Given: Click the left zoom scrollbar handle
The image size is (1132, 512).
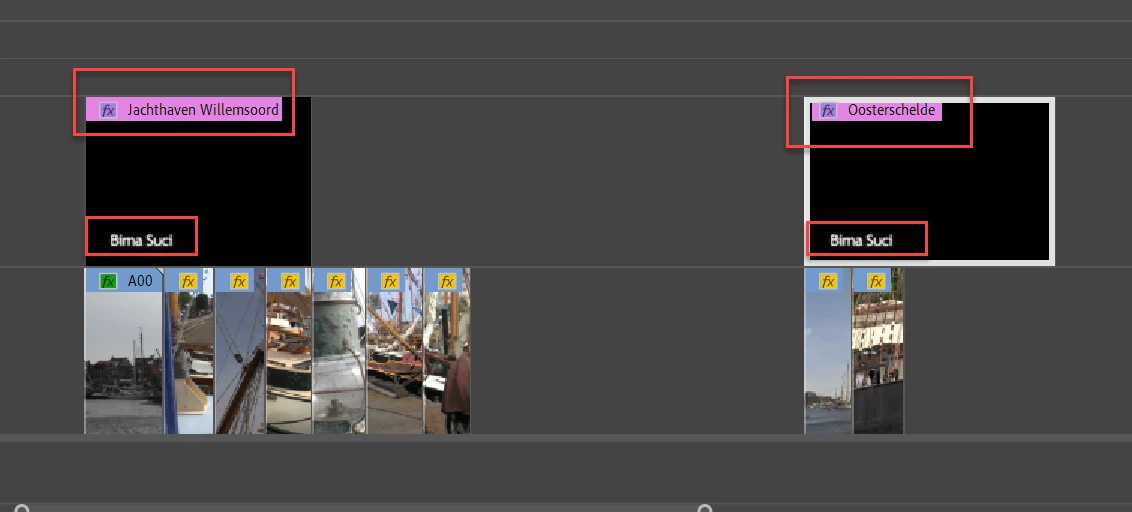Looking at the screenshot, I should point(22,508).
